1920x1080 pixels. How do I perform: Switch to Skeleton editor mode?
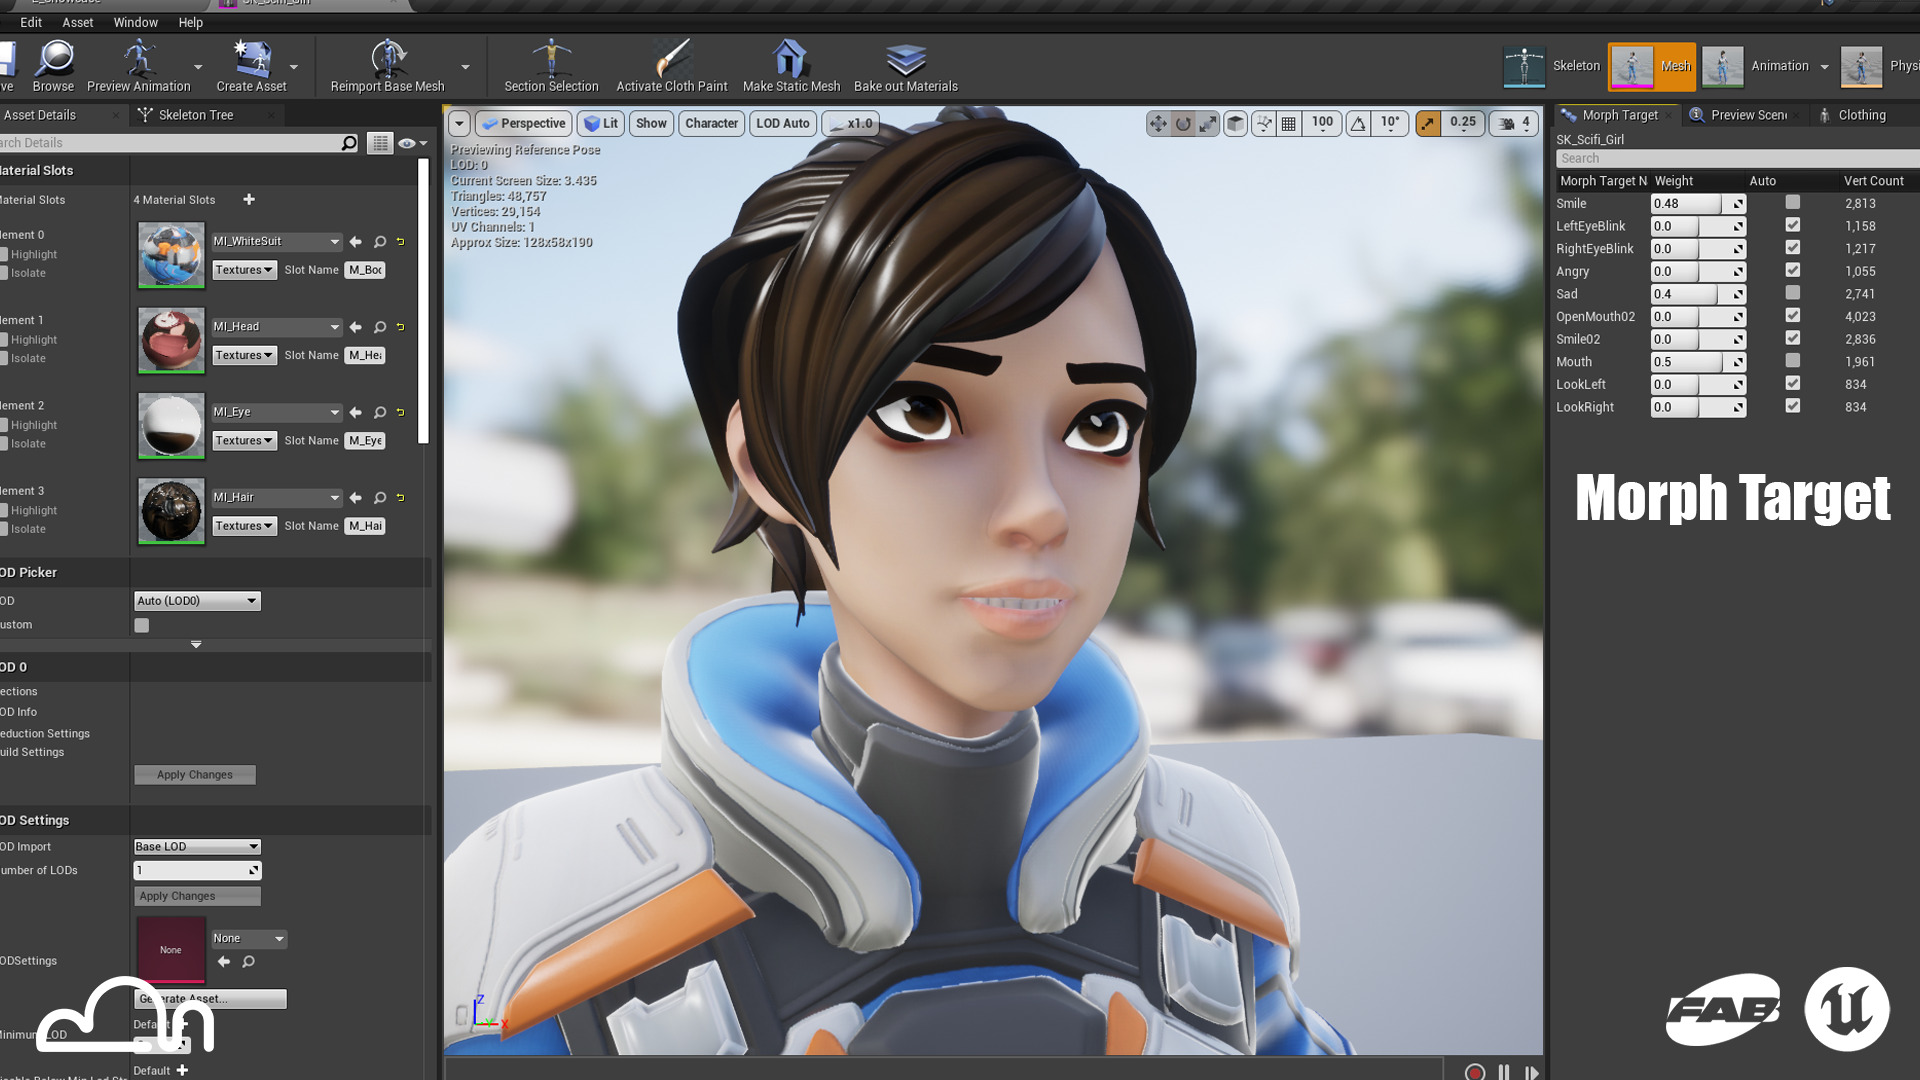tap(1552, 67)
